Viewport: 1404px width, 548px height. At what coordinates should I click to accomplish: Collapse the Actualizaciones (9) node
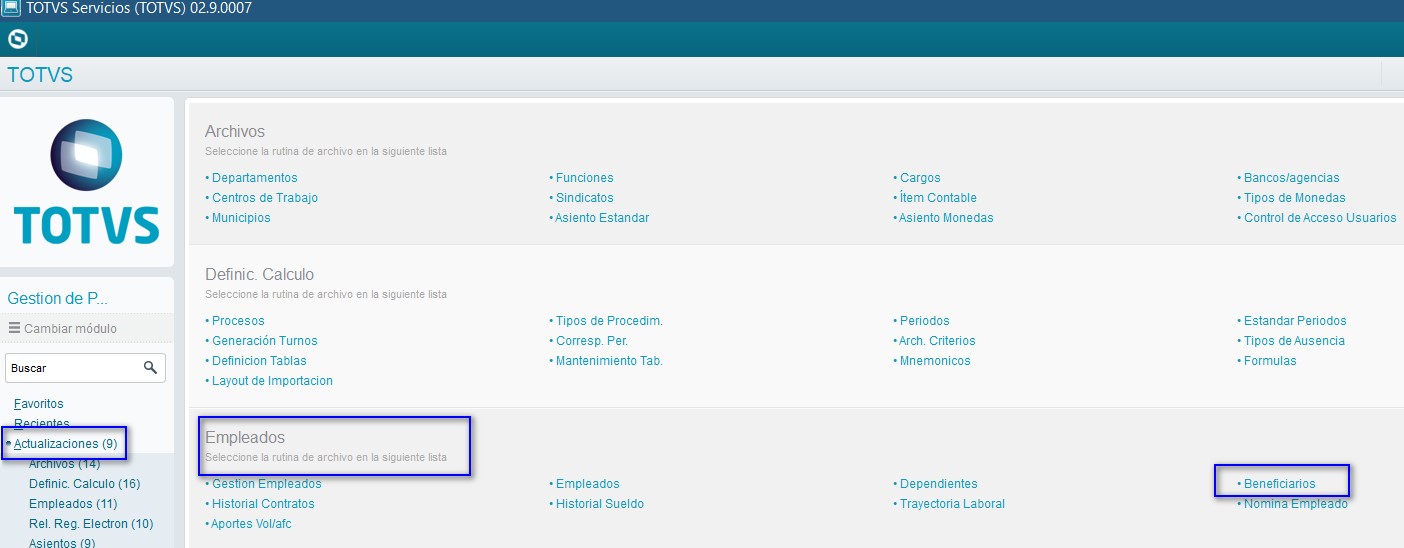pyautogui.click(x=66, y=443)
